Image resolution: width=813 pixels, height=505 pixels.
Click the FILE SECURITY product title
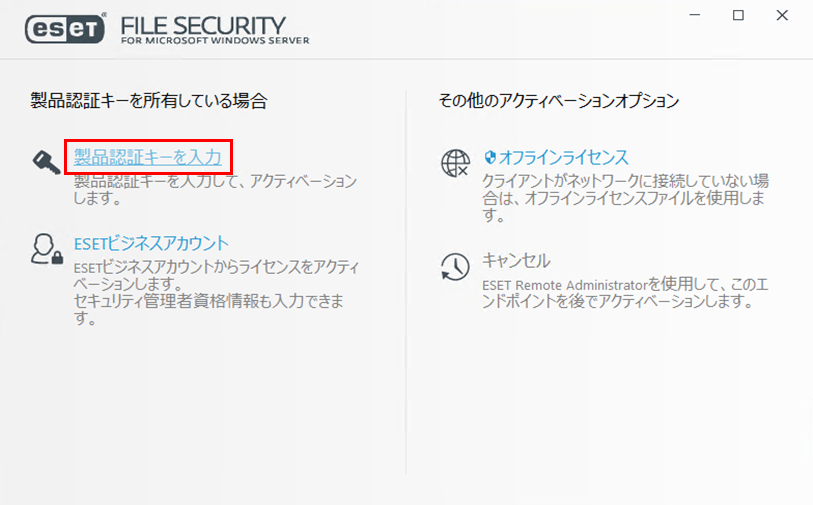pyautogui.click(x=203, y=24)
